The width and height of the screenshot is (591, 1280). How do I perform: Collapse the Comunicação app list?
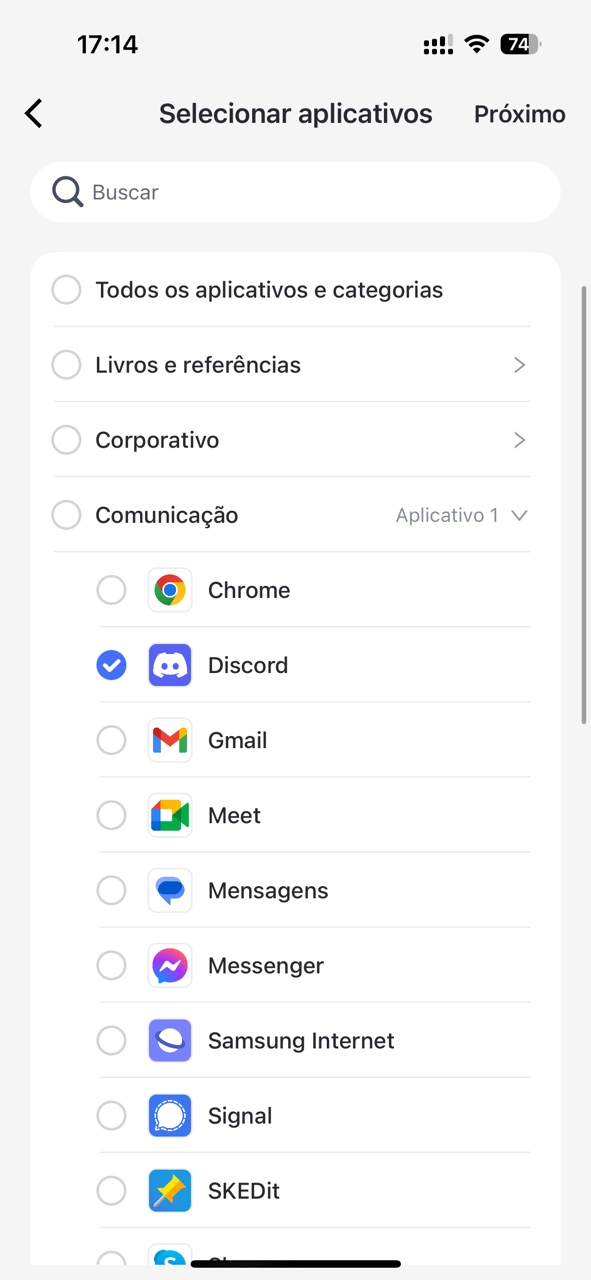pyautogui.click(x=519, y=515)
